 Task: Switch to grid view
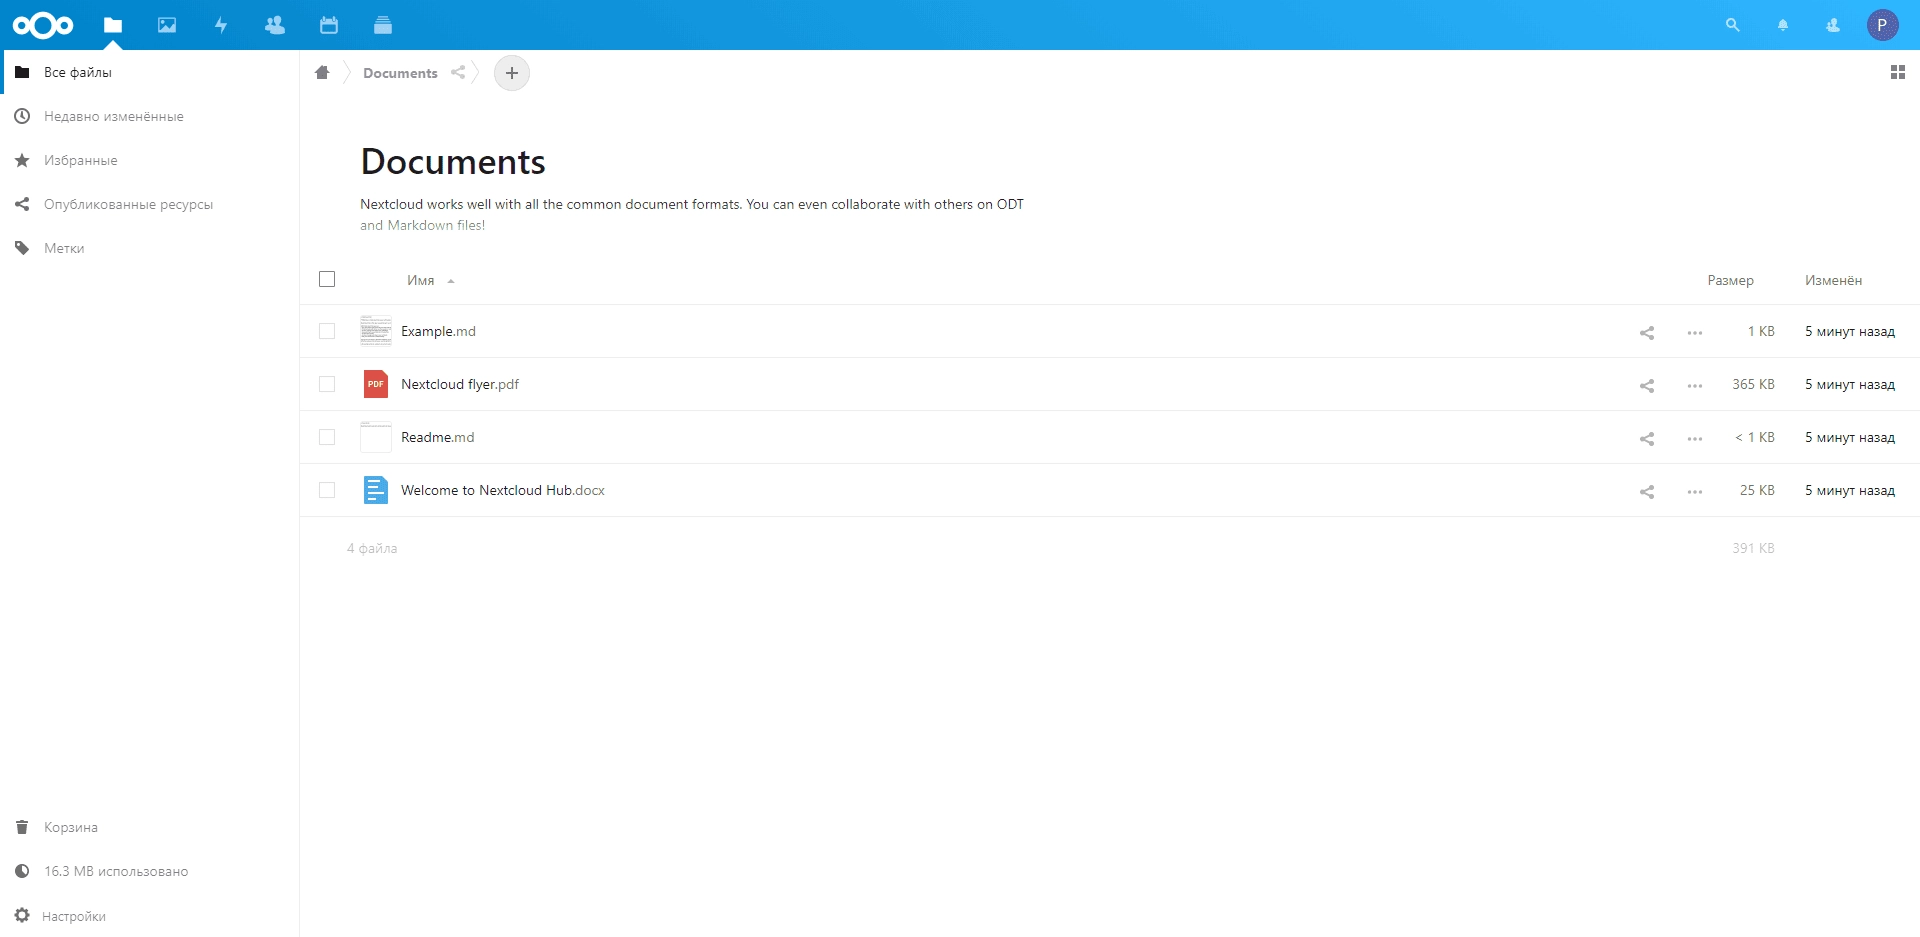[1897, 72]
